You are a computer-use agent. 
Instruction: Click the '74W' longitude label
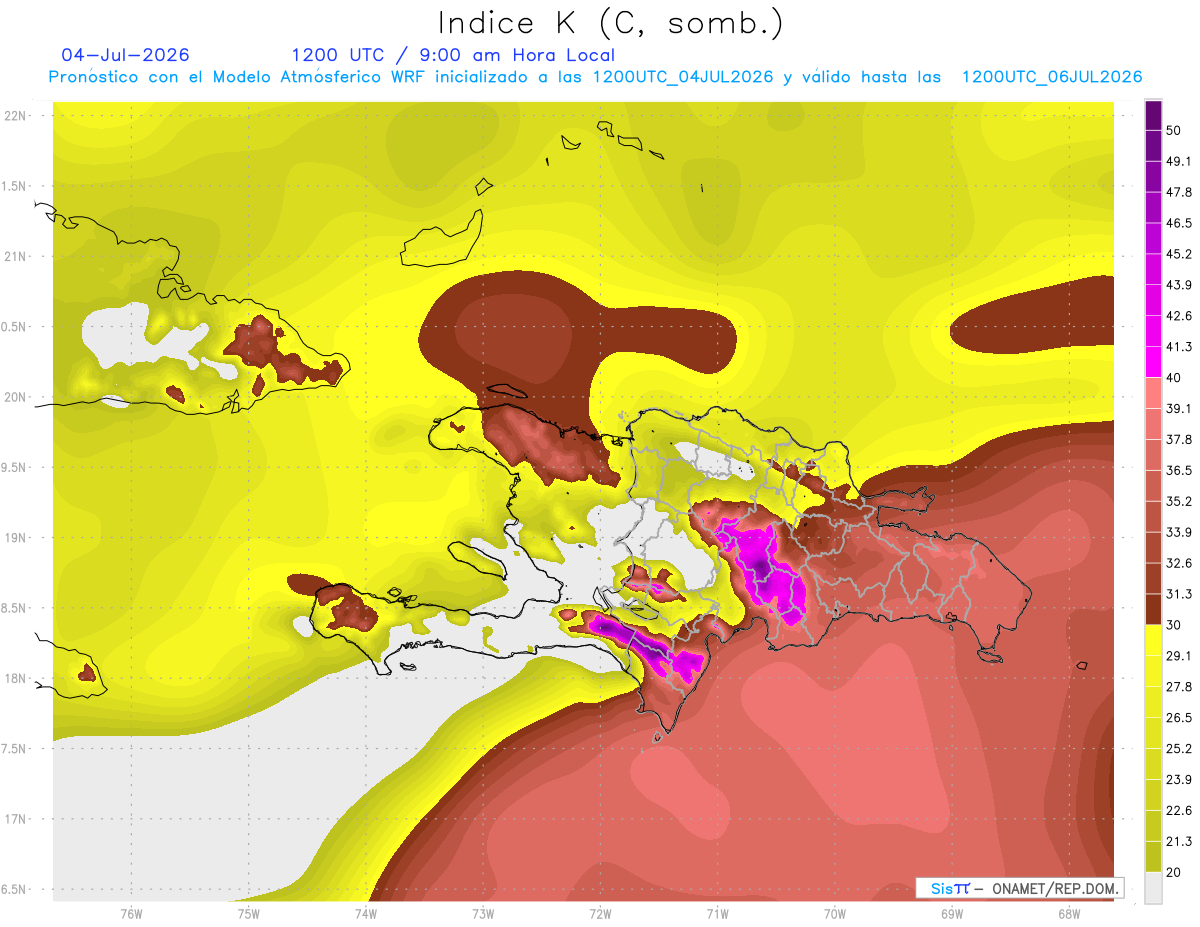pyautogui.click(x=365, y=913)
